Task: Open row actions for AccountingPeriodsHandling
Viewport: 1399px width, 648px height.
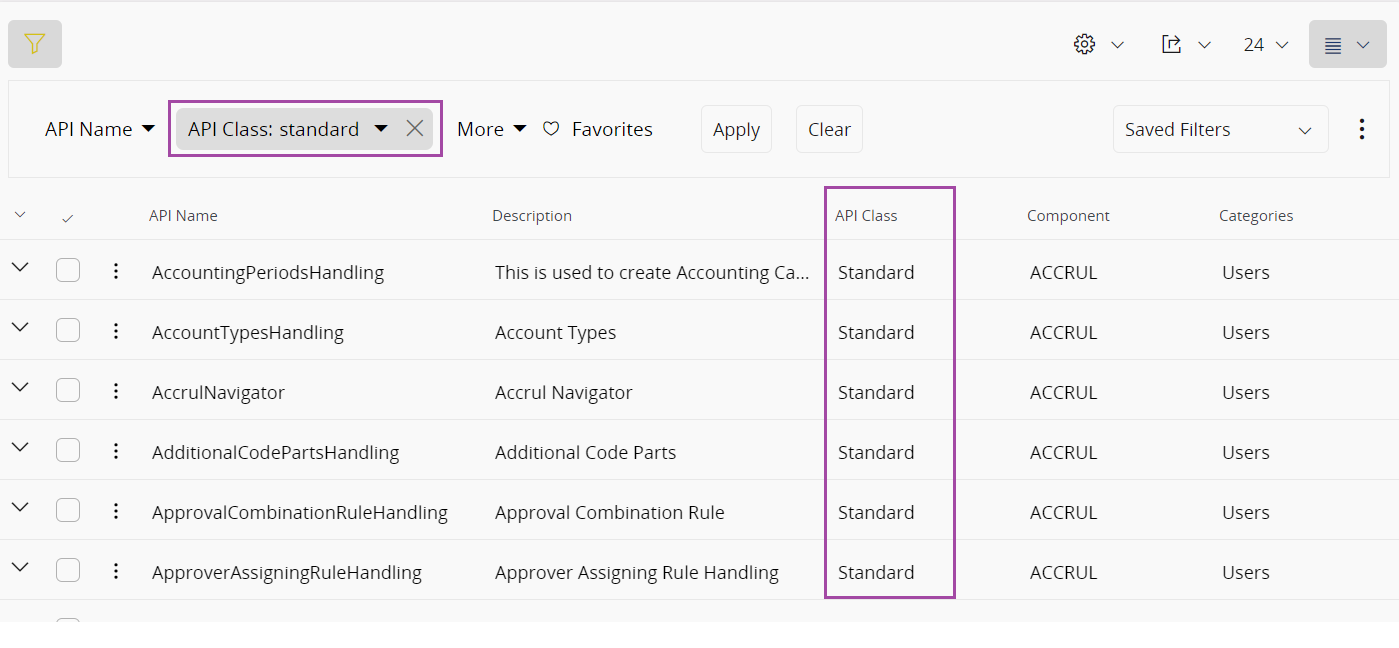Action: (116, 271)
